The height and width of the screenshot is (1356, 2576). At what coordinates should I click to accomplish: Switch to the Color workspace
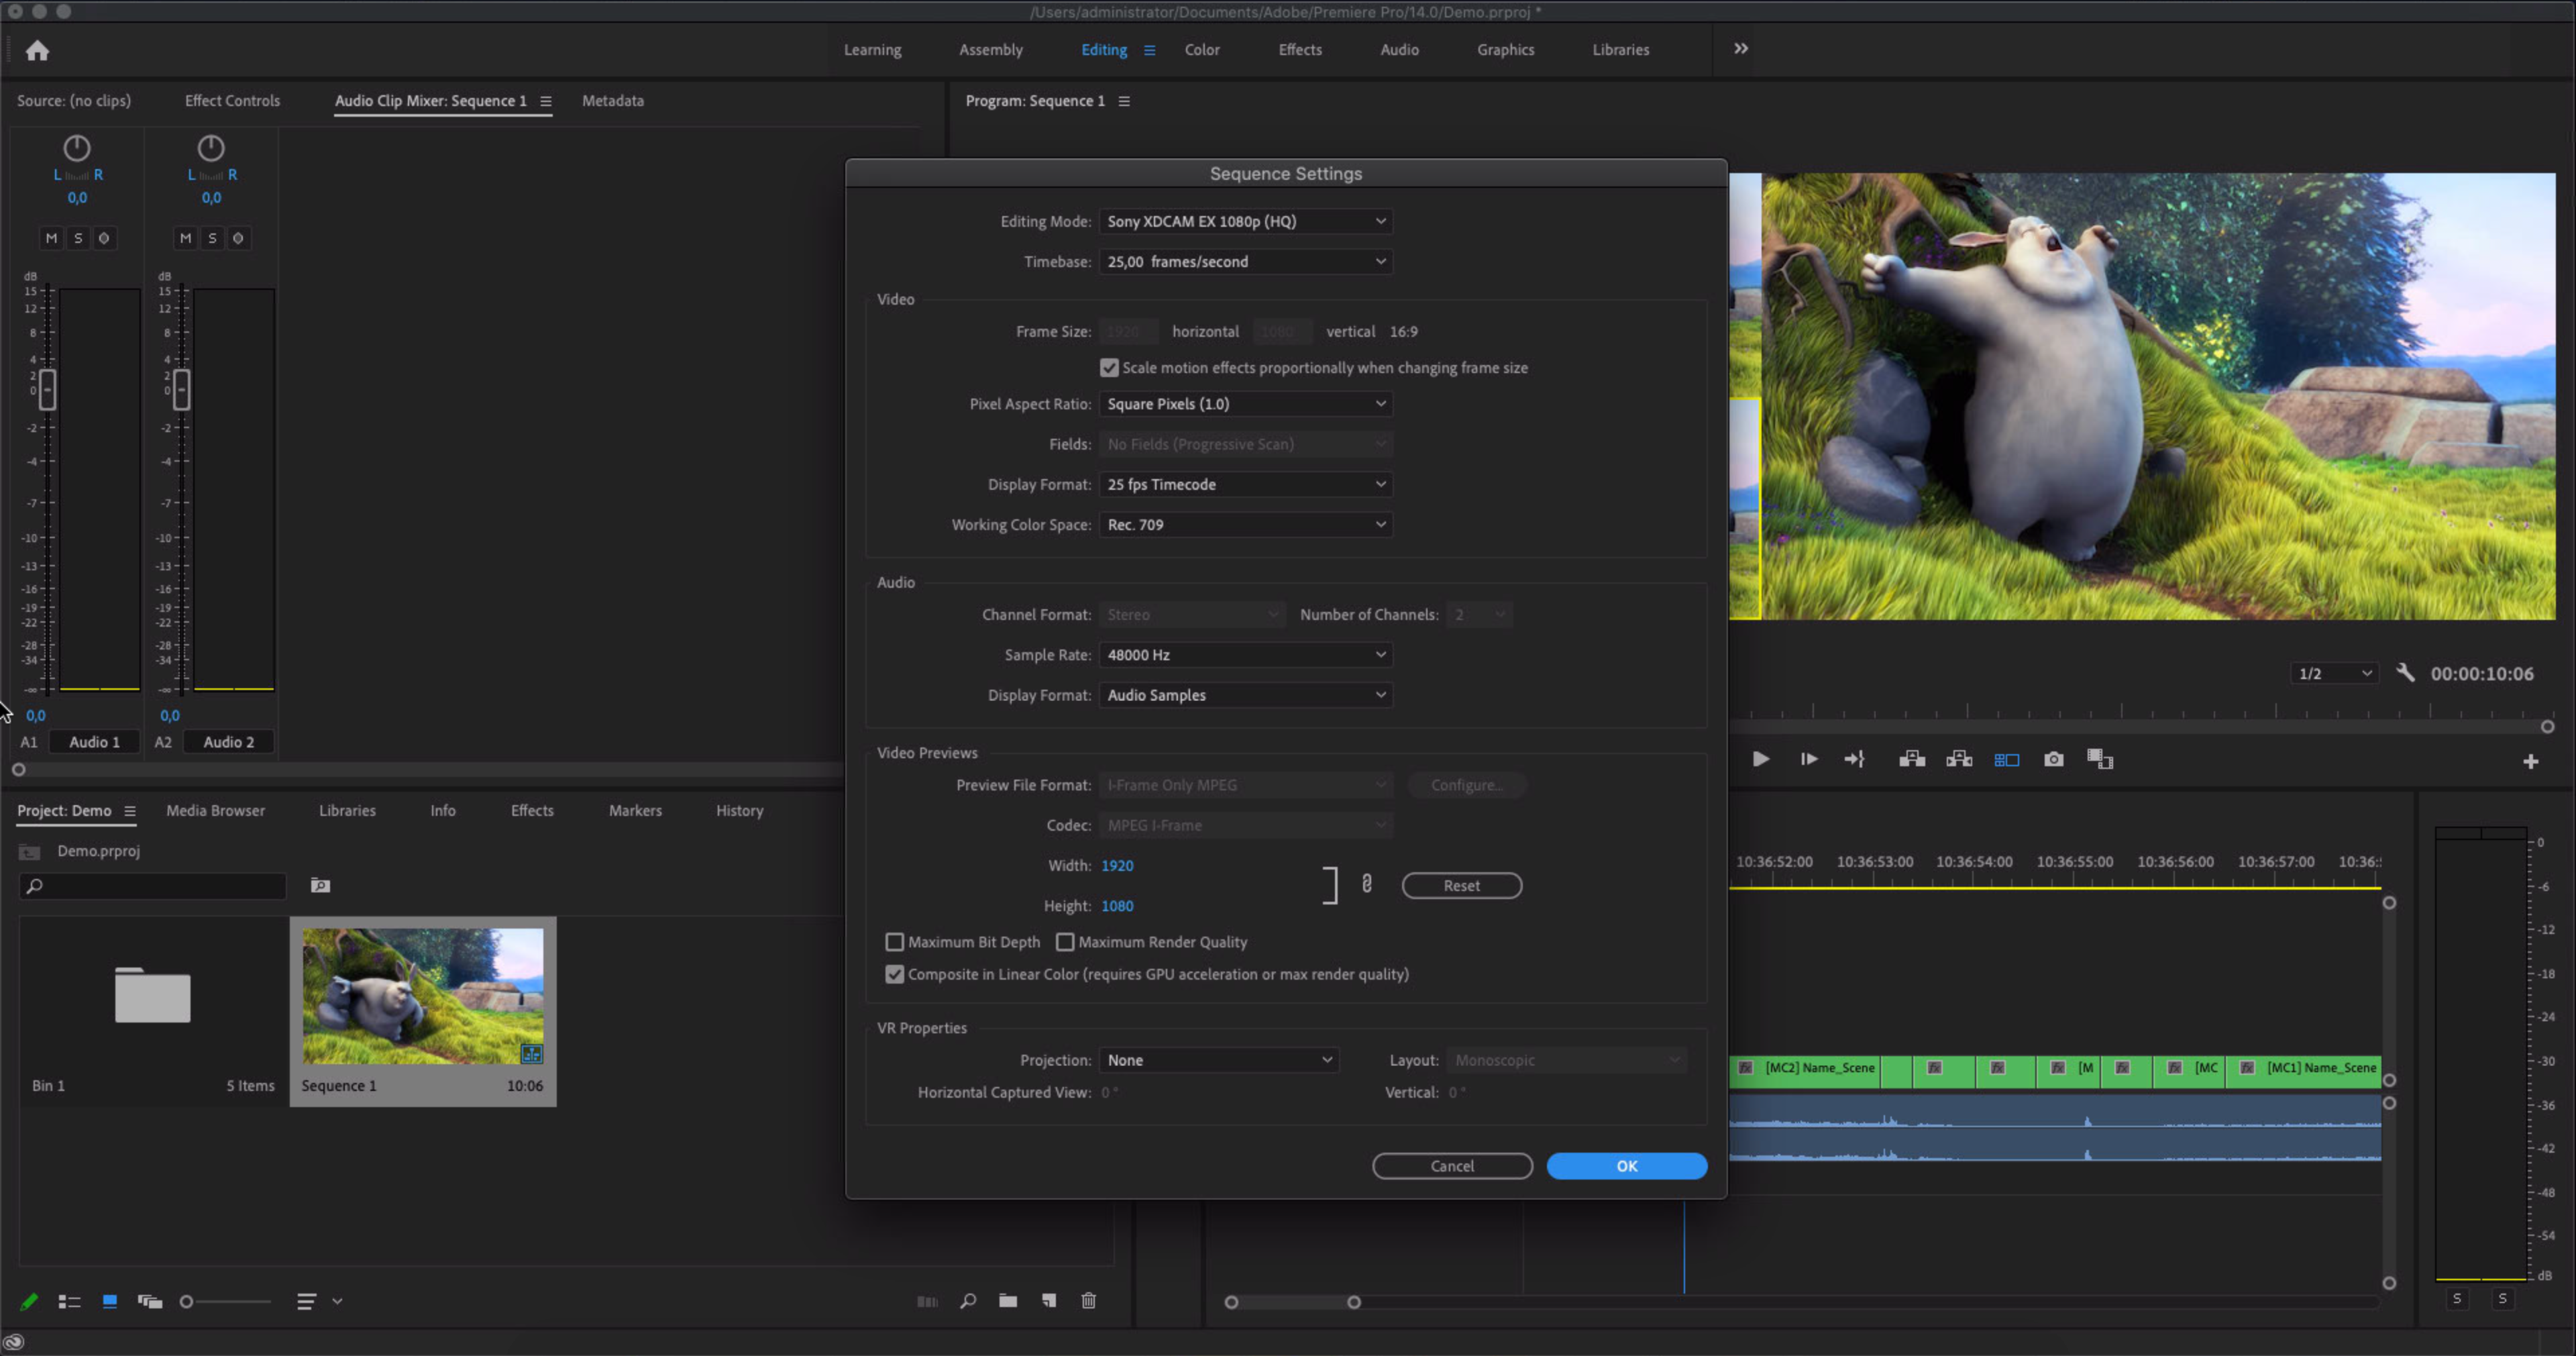(1201, 50)
